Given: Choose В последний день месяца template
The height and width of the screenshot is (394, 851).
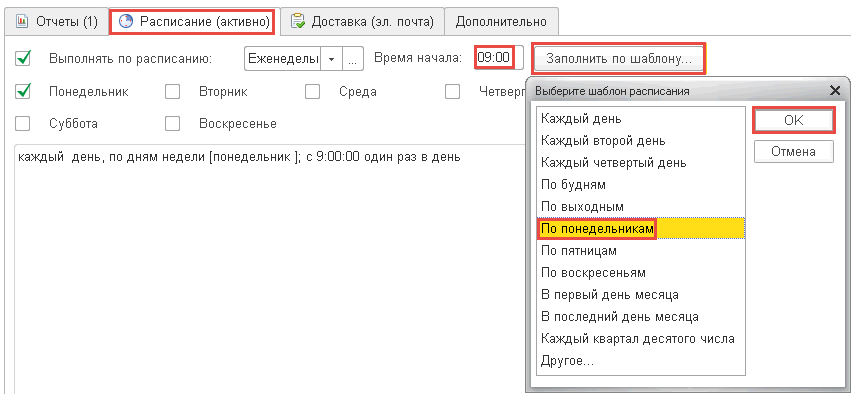Looking at the screenshot, I should click(x=640, y=317).
